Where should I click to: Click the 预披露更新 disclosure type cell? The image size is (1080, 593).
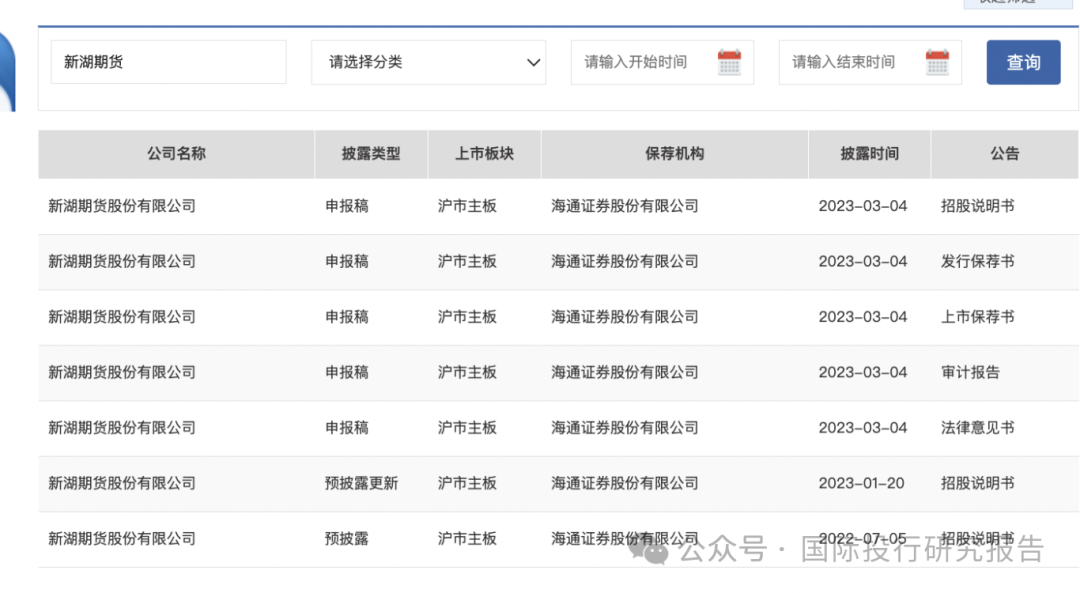(361, 483)
